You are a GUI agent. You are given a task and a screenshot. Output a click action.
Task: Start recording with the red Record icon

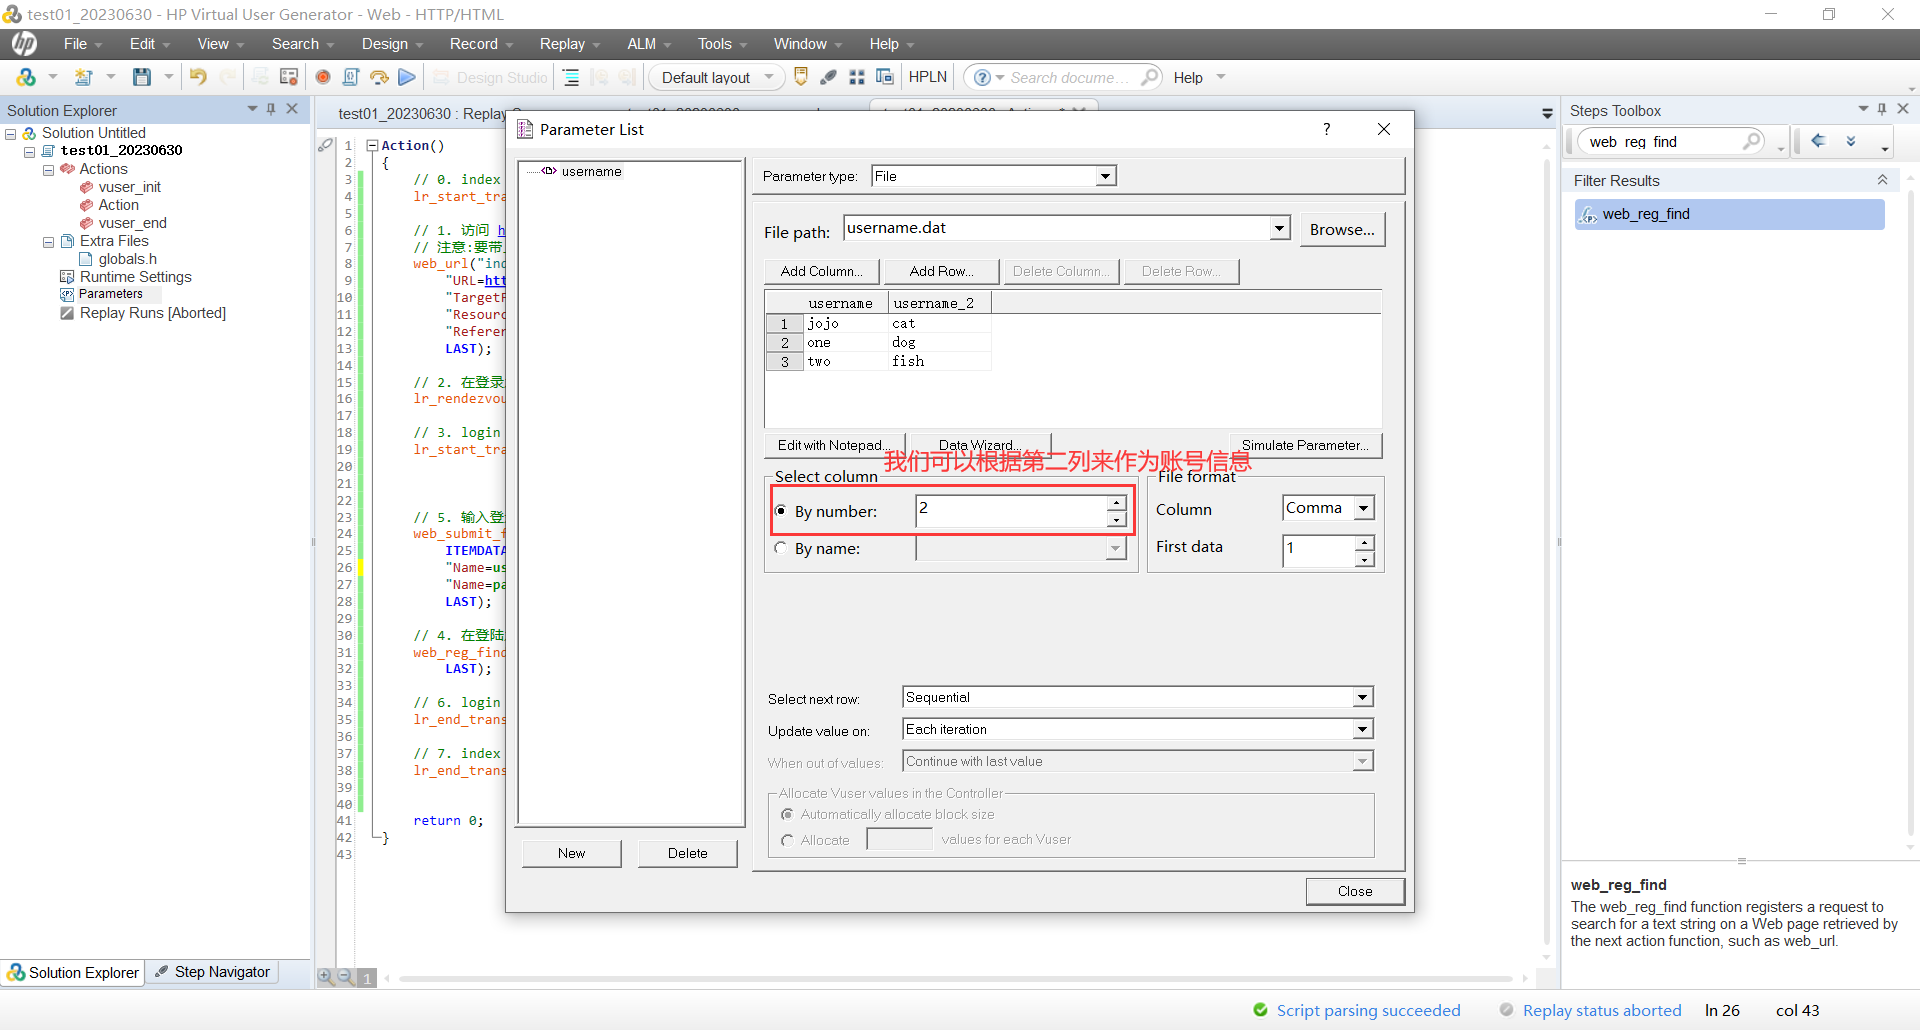click(323, 77)
